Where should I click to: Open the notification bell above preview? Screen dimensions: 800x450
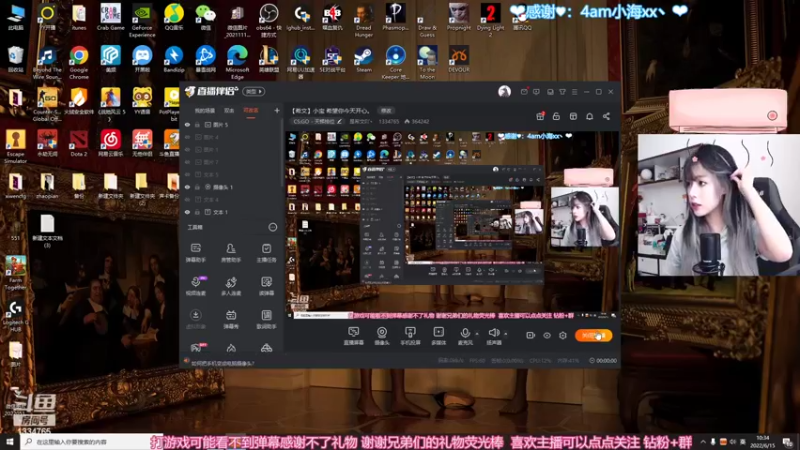tap(589, 116)
